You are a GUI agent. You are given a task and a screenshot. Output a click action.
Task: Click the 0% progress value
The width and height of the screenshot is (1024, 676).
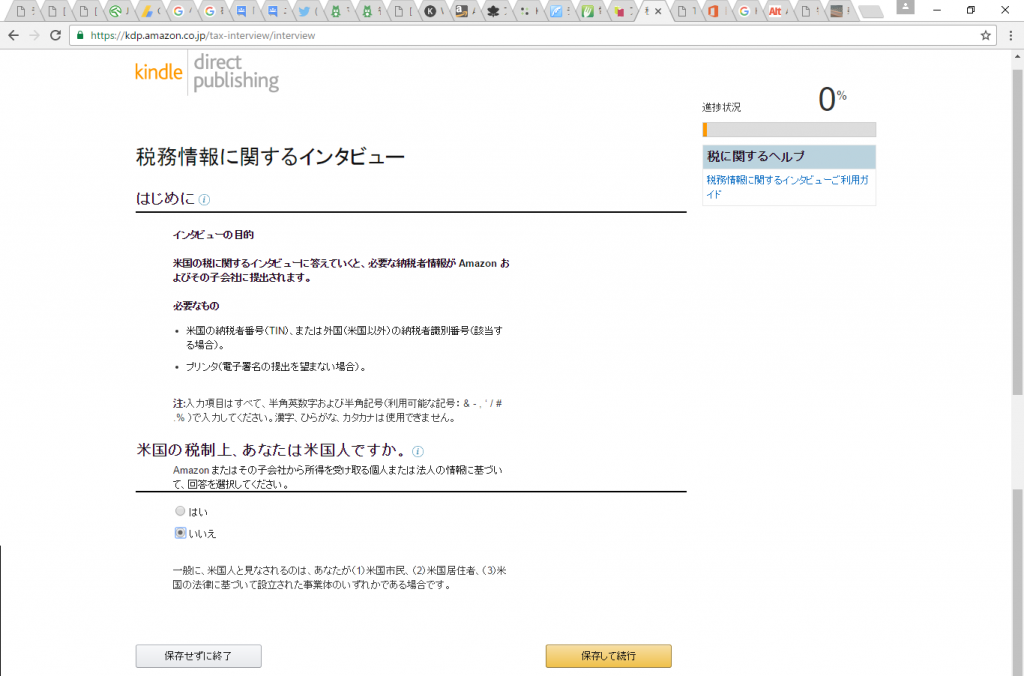pyautogui.click(x=832, y=100)
